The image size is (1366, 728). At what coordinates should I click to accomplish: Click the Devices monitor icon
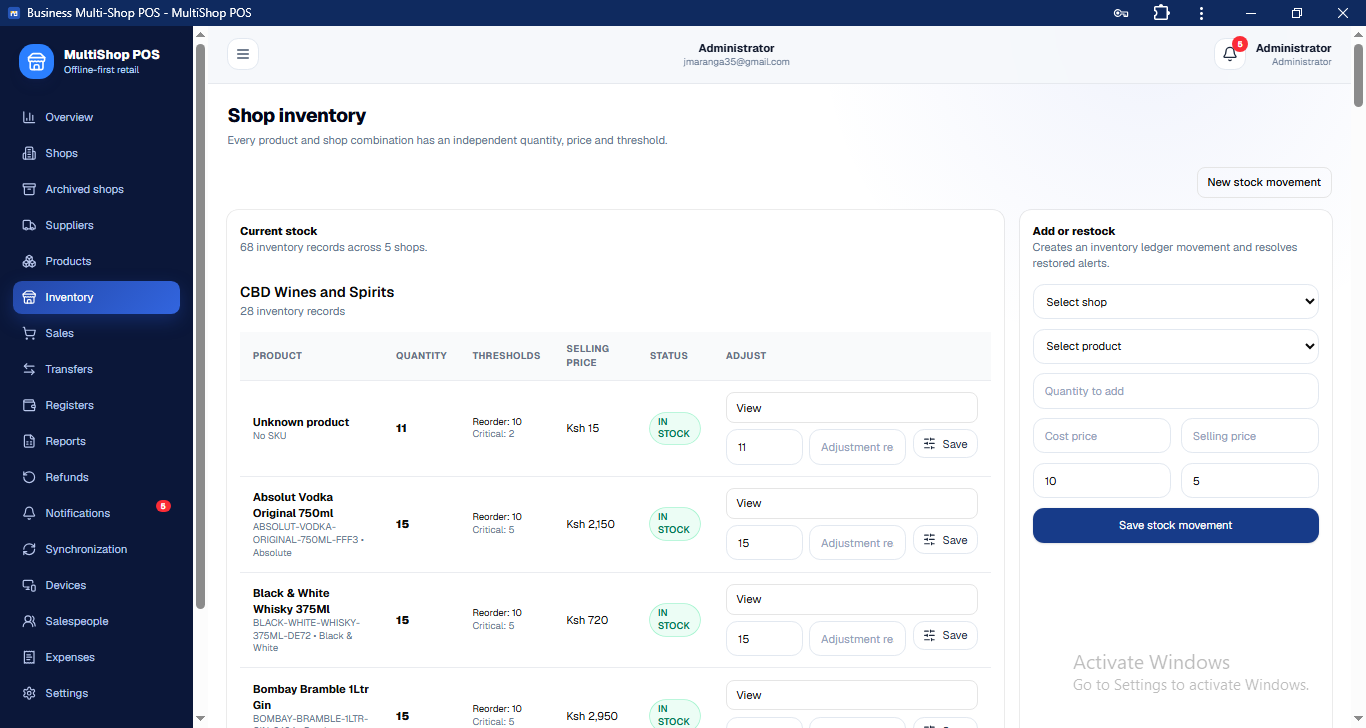29,585
